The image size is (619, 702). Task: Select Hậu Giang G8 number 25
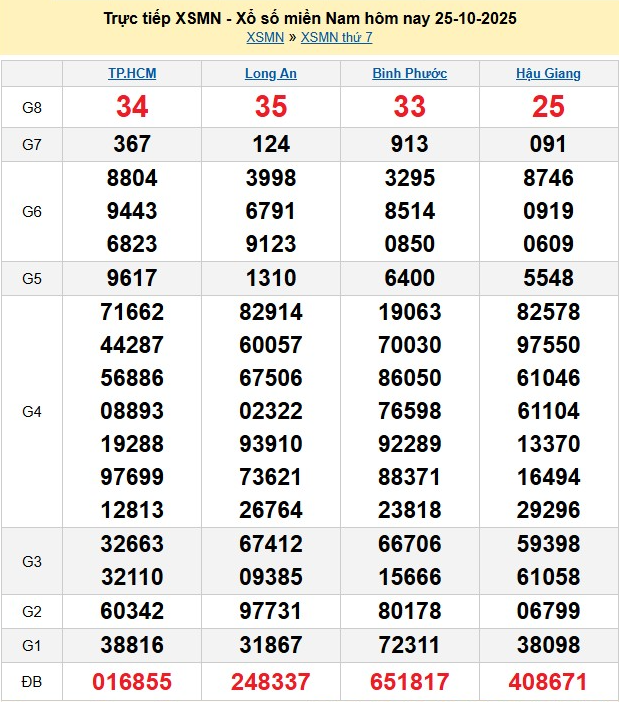tap(548, 107)
